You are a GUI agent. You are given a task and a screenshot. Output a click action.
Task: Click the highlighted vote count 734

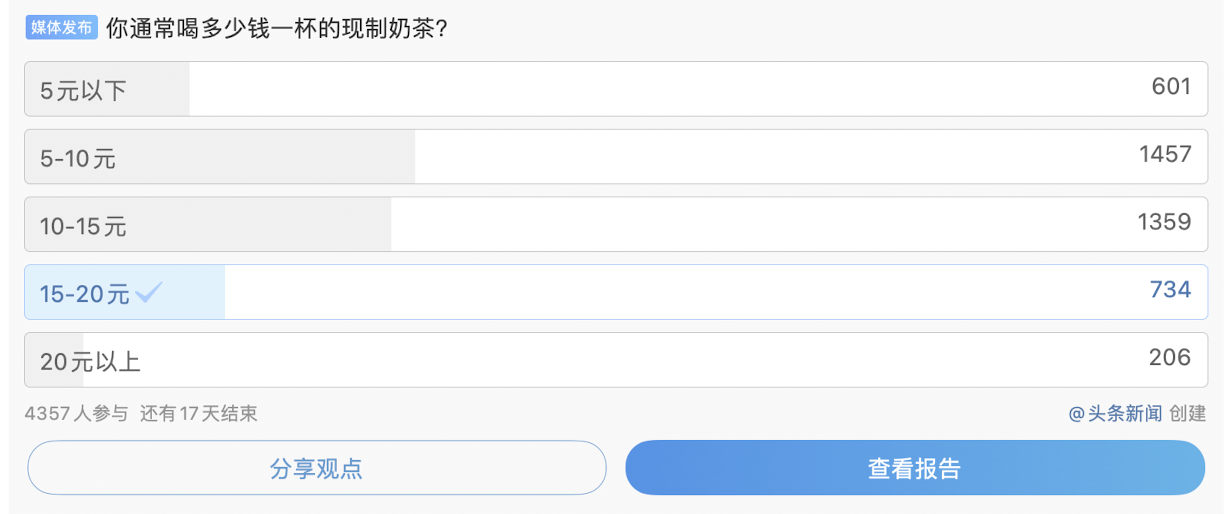pos(1170,290)
